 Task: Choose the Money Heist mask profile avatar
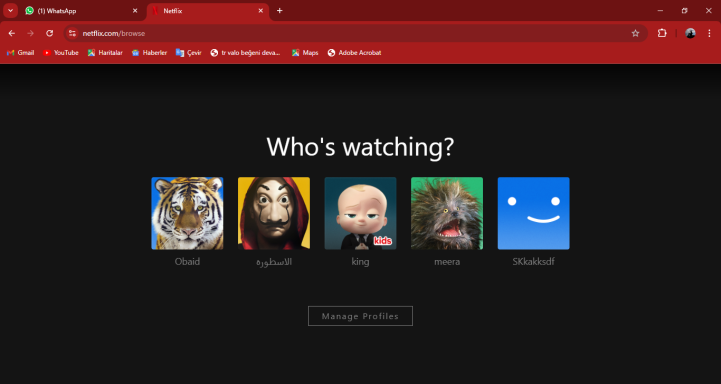[x=274, y=213]
